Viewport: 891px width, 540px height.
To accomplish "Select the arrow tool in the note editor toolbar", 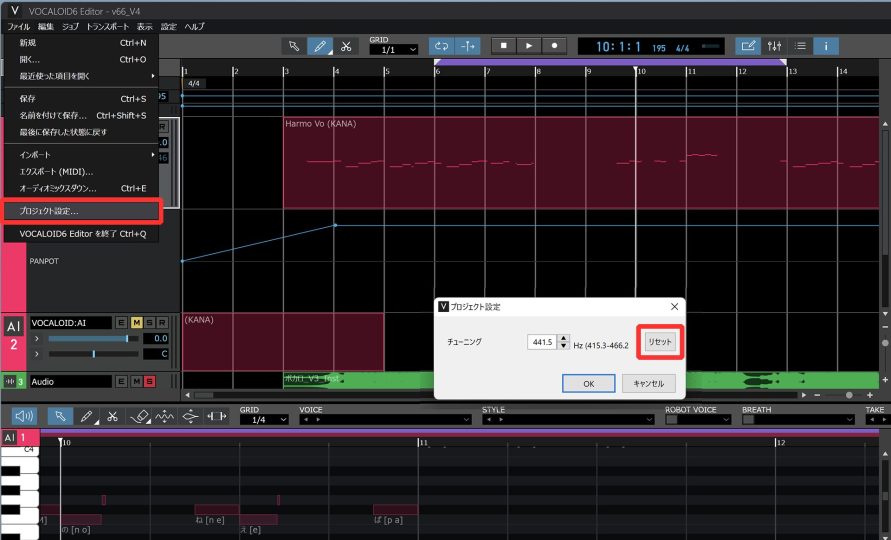I will click(60, 416).
